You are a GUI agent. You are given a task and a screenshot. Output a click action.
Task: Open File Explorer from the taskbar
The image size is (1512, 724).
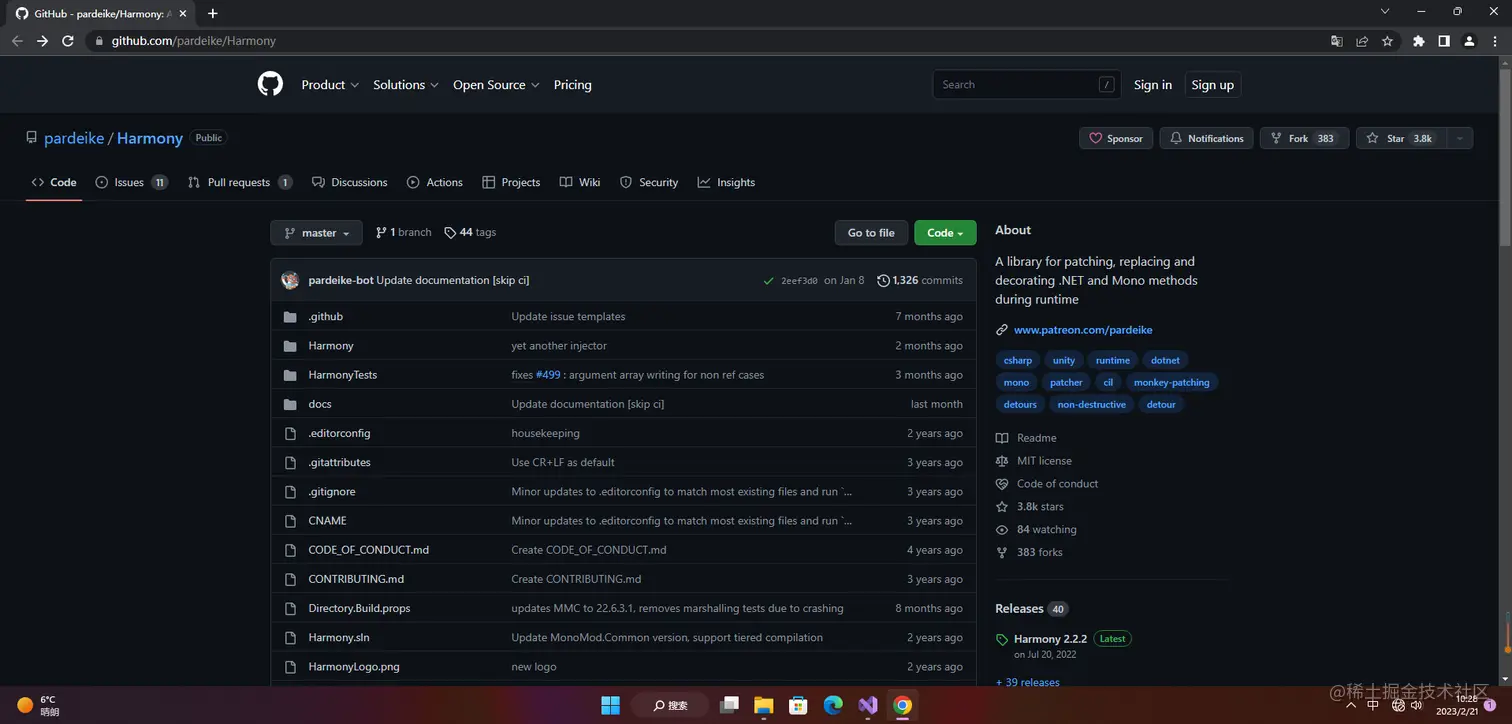[x=763, y=705]
